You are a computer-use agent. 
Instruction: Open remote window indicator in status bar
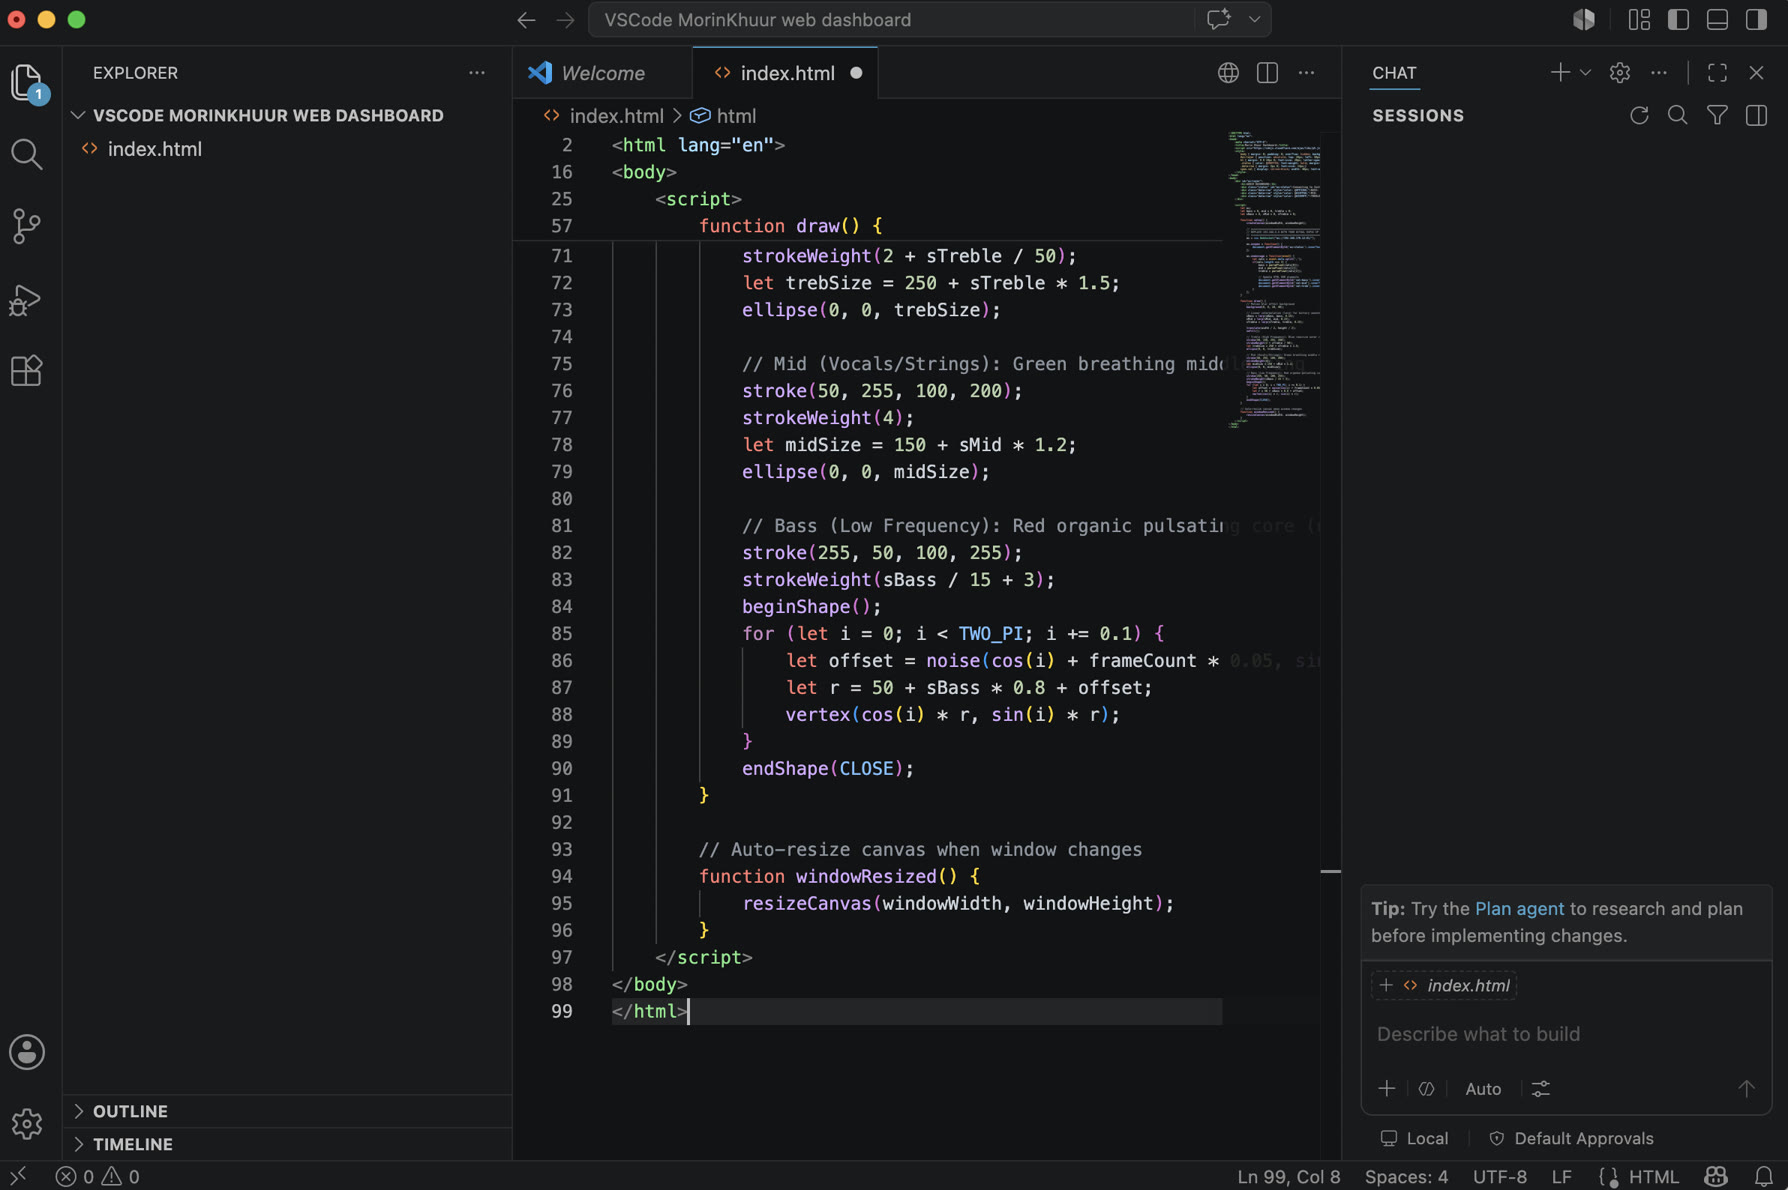click(18, 1176)
